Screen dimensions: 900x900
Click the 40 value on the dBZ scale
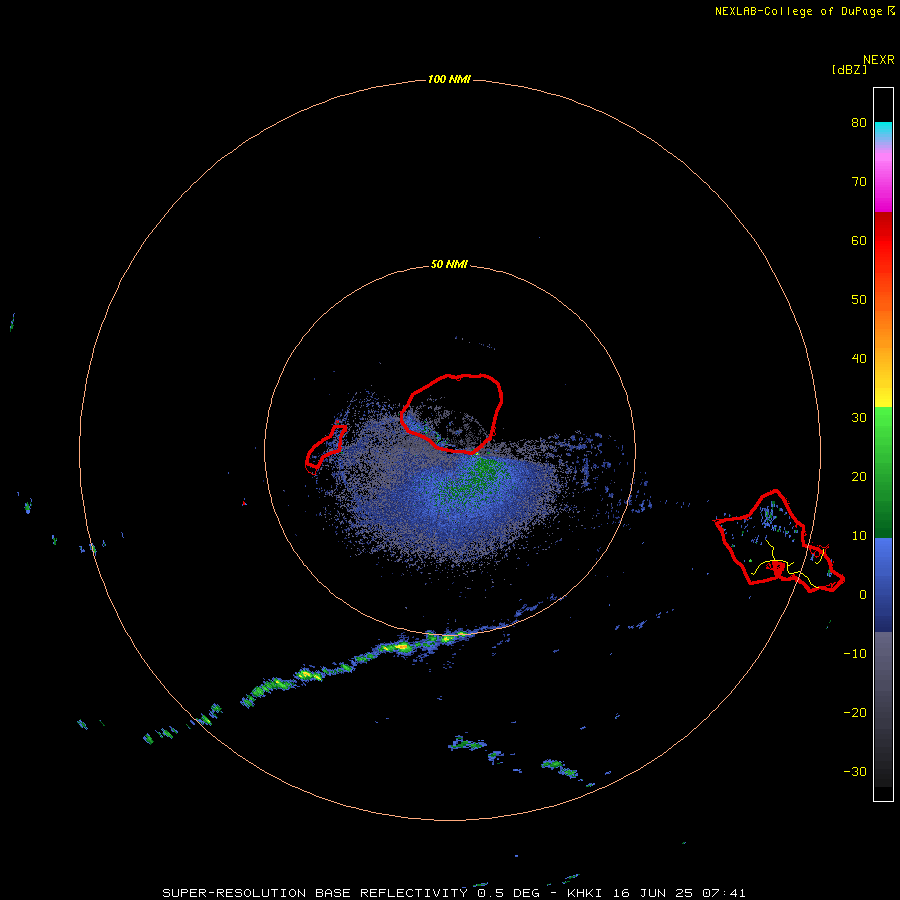pyautogui.click(x=859, y=359)
